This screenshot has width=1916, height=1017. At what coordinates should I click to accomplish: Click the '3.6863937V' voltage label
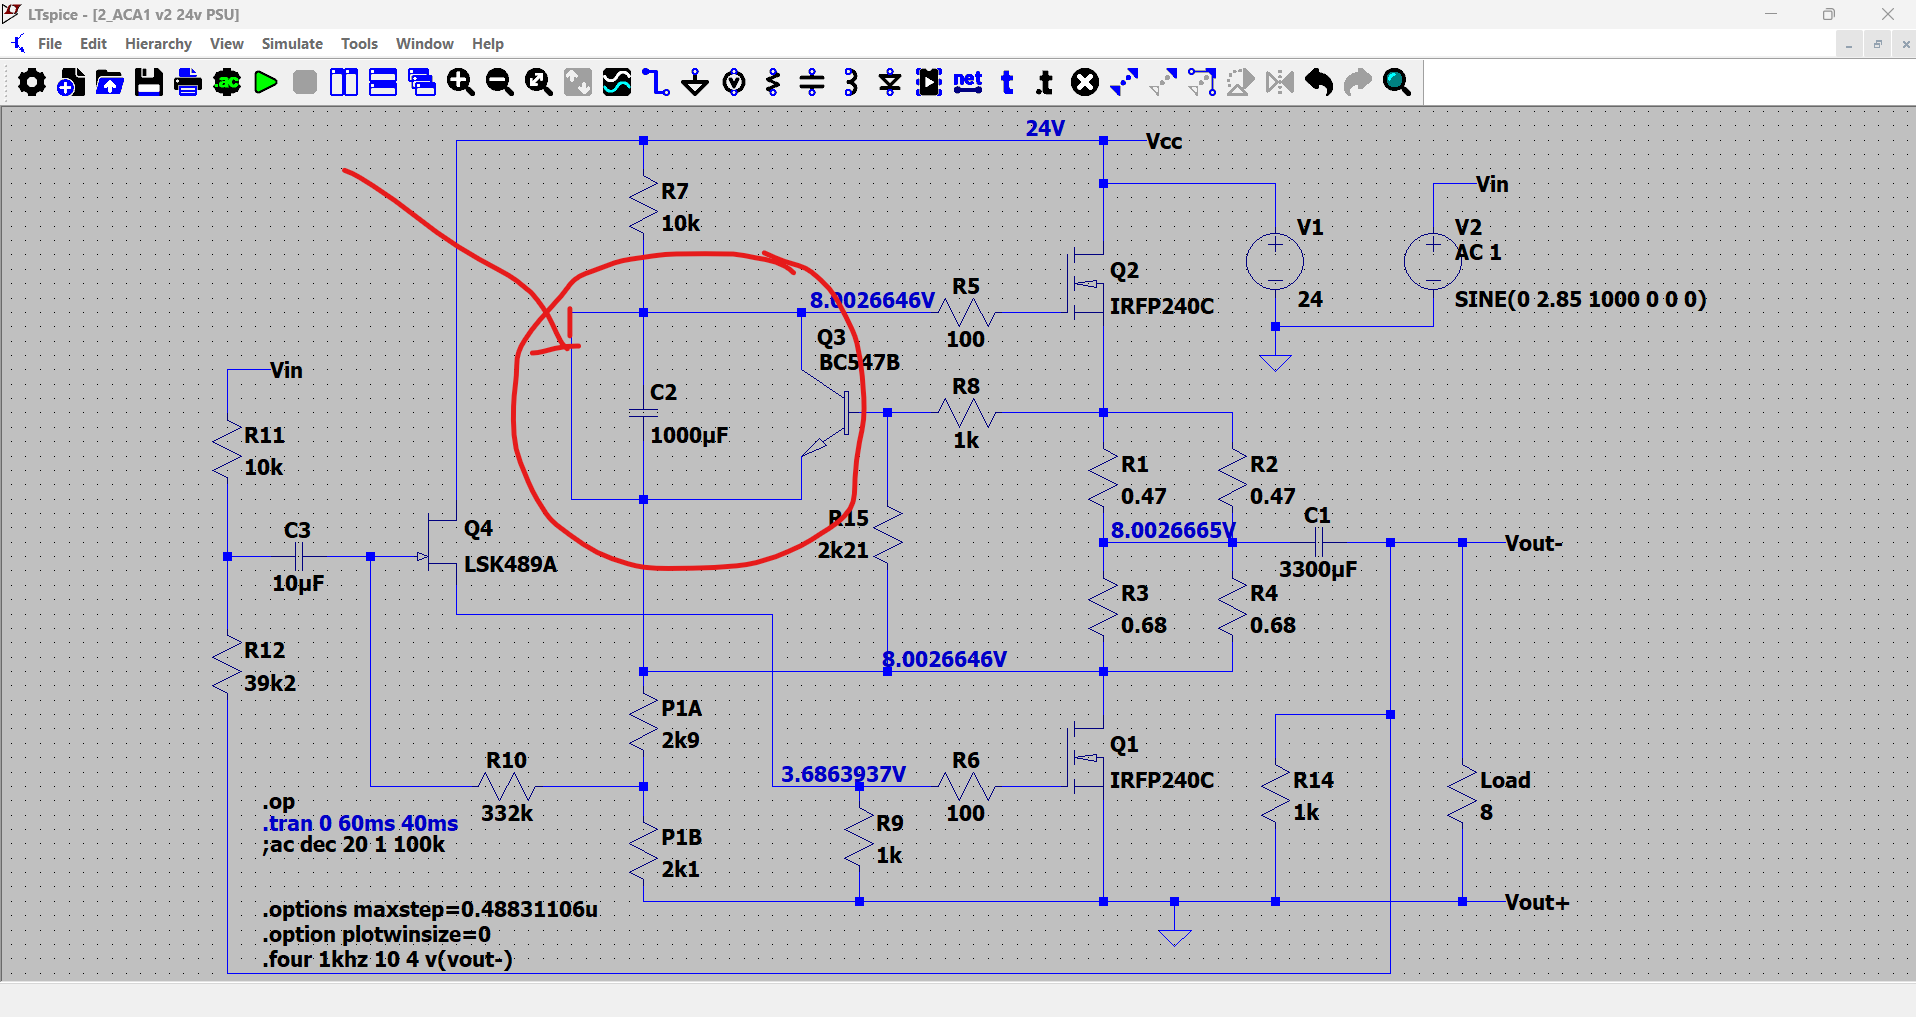click(x=843, y=774)
